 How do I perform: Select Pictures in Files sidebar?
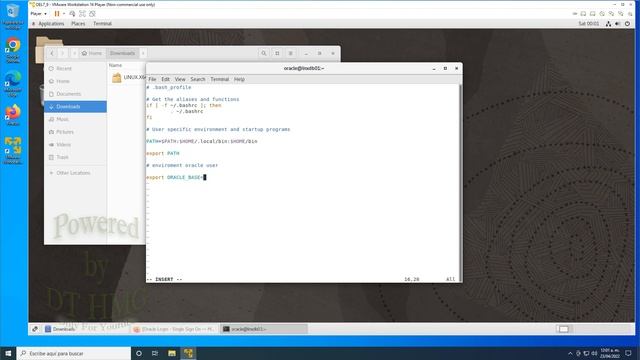[76, 132]
